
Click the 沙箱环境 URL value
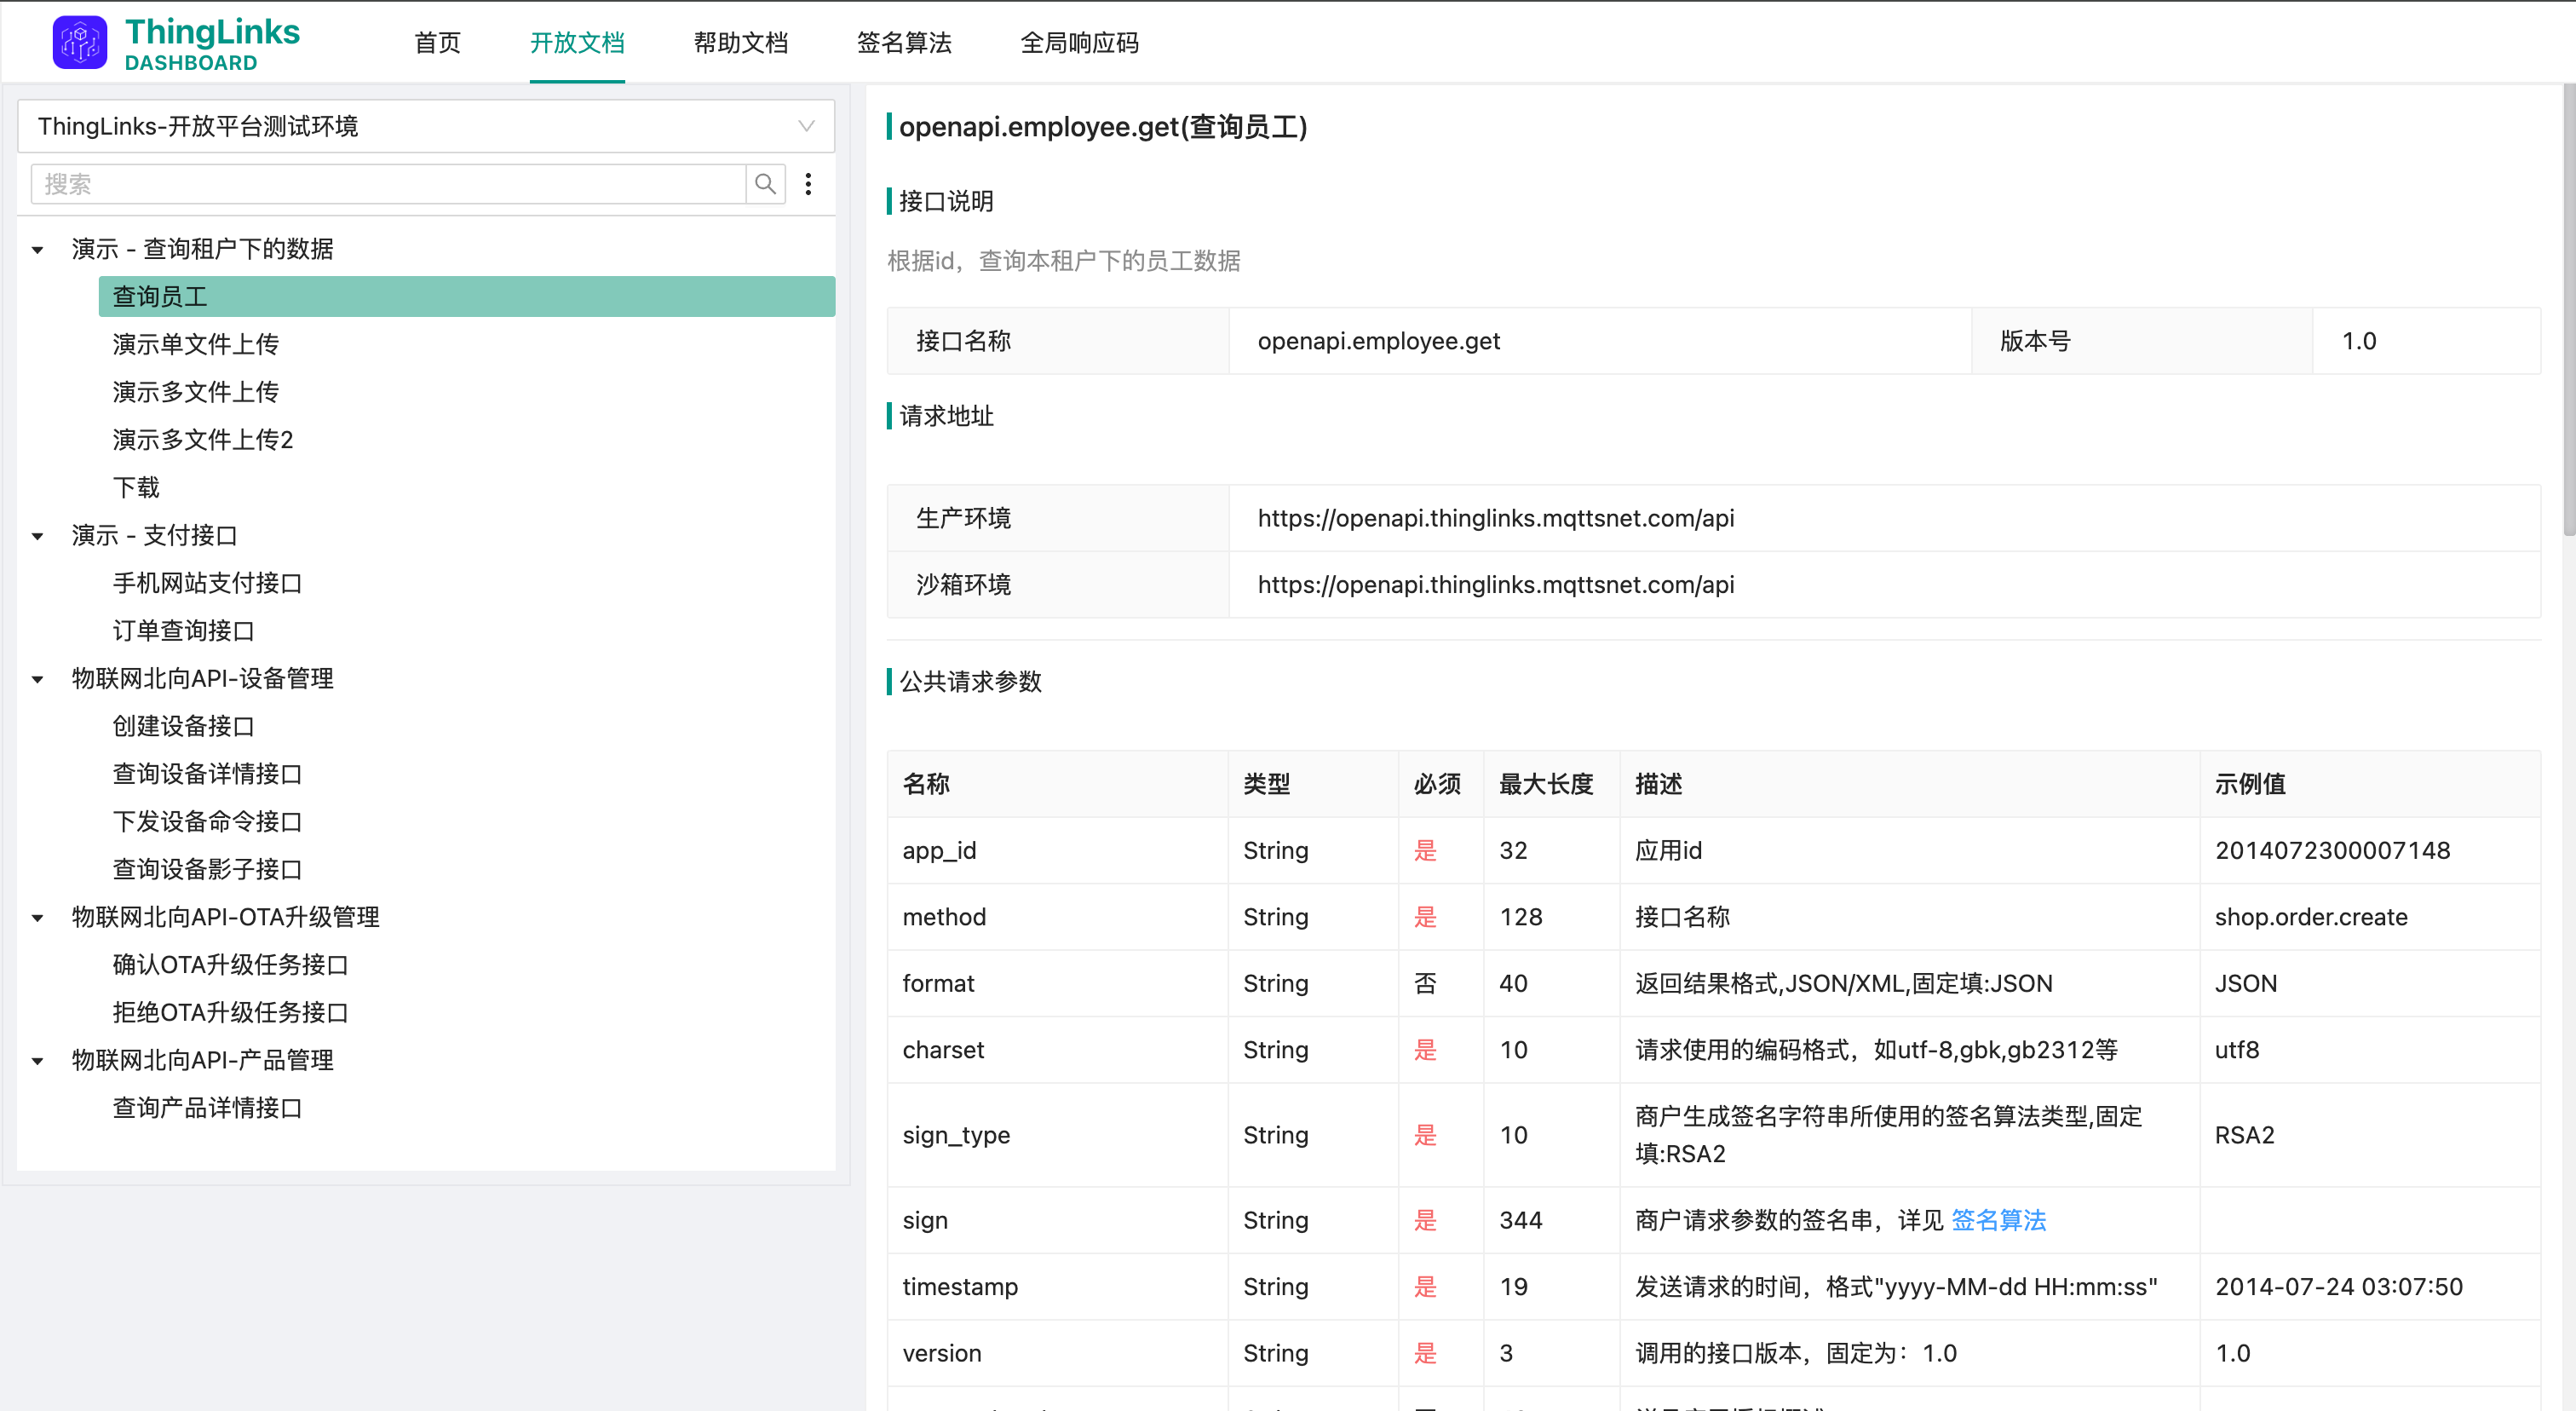(x=1496, y=585)
